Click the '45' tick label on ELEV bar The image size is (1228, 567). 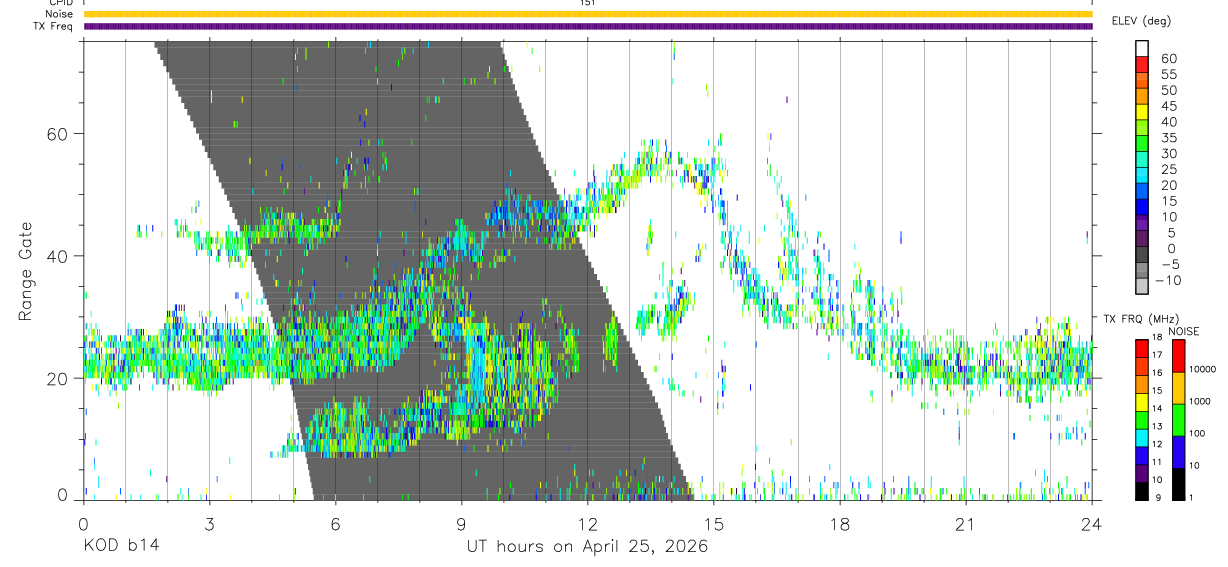click(1168, 107)
